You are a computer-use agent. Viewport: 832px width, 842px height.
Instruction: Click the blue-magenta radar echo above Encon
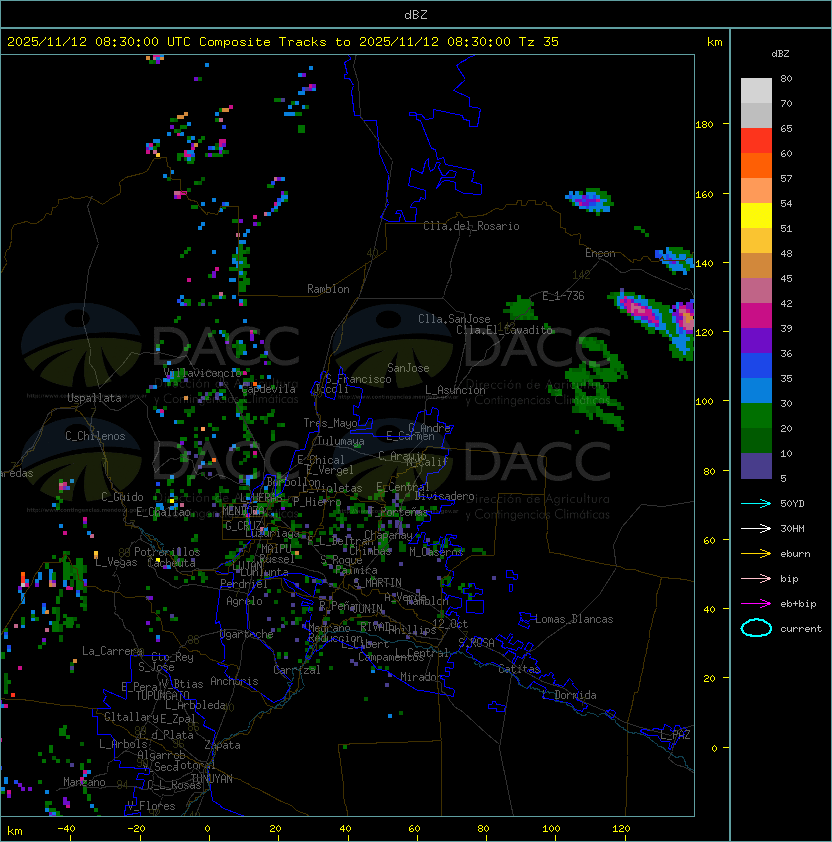pos(590,201)
